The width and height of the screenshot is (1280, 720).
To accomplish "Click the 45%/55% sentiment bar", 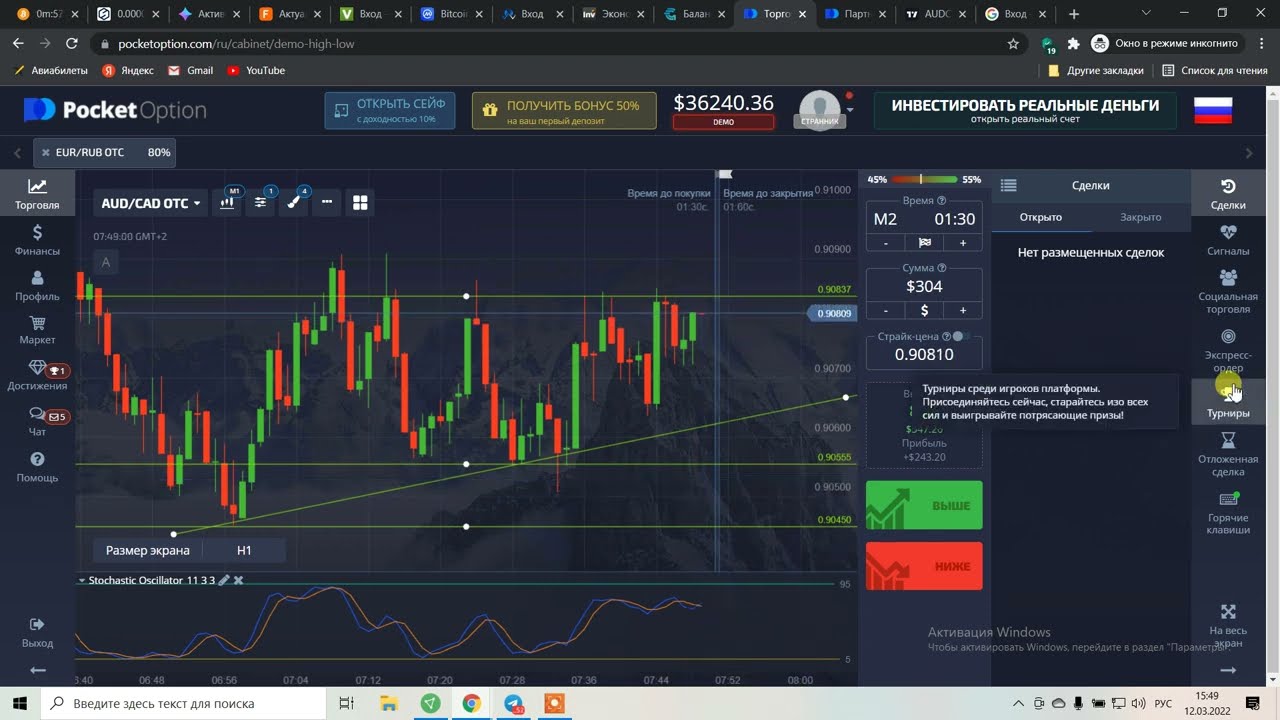I will pos(924,180).
